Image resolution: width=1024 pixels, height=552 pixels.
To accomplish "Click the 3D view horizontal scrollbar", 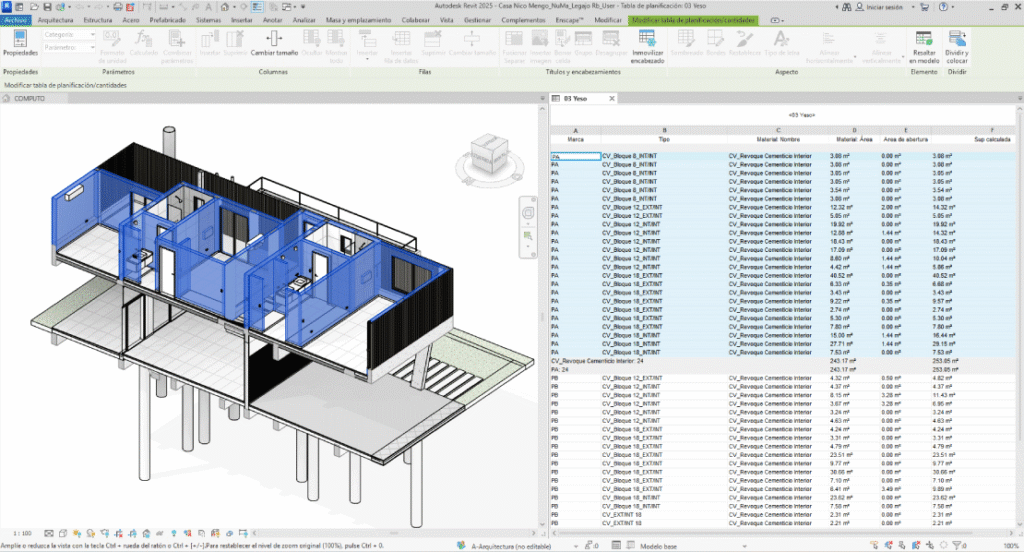I will [x=392, y=533].
